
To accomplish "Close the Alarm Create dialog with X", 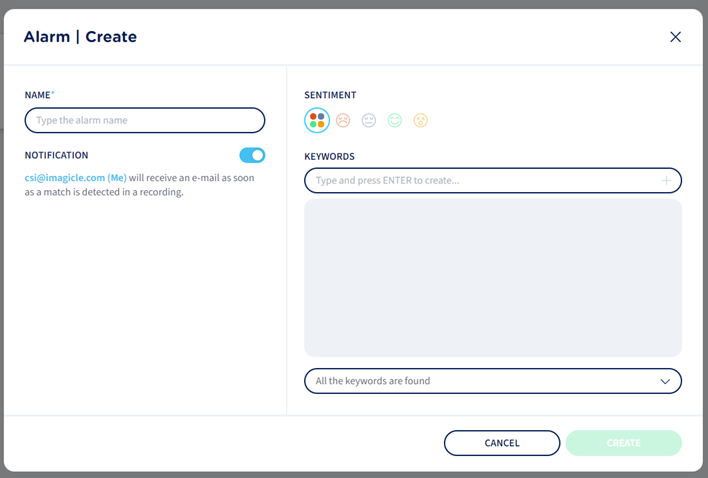I will tap(675, 37).
